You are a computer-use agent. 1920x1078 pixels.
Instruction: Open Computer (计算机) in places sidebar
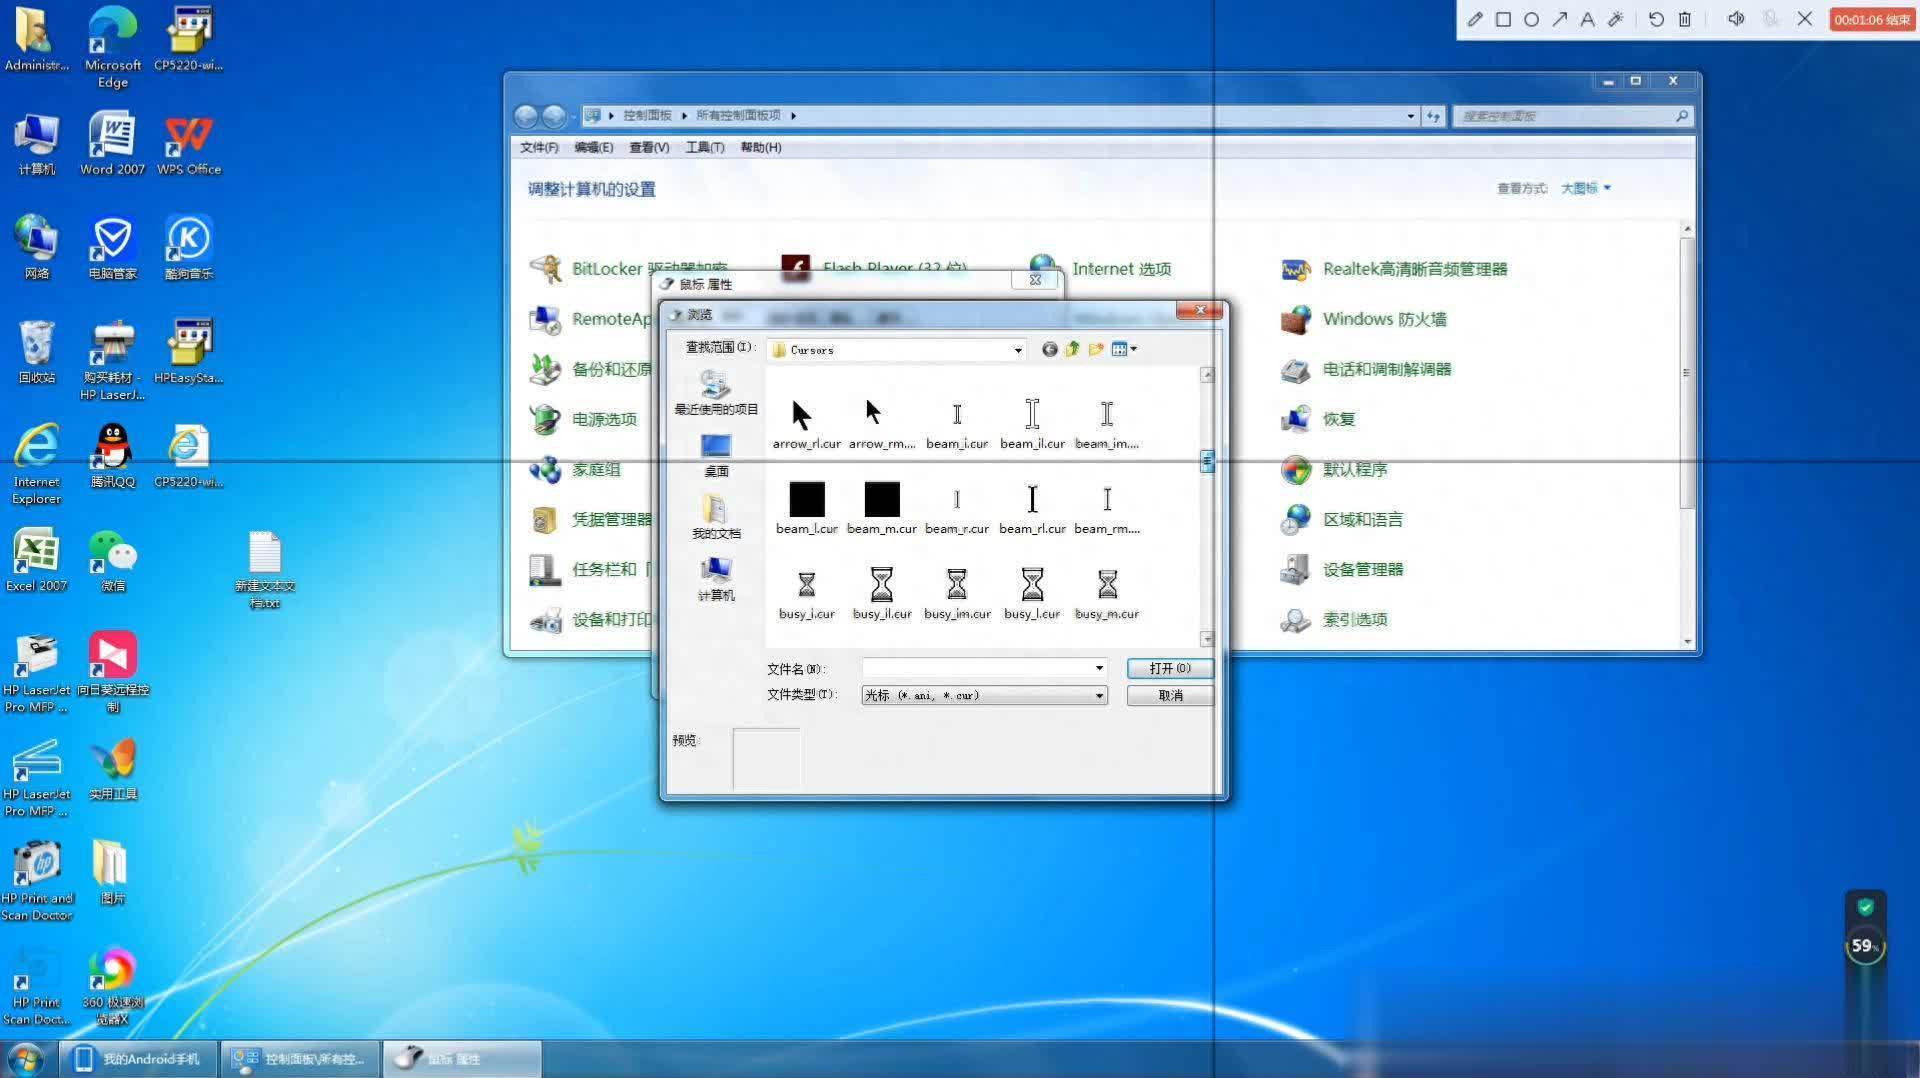(716, 579)
